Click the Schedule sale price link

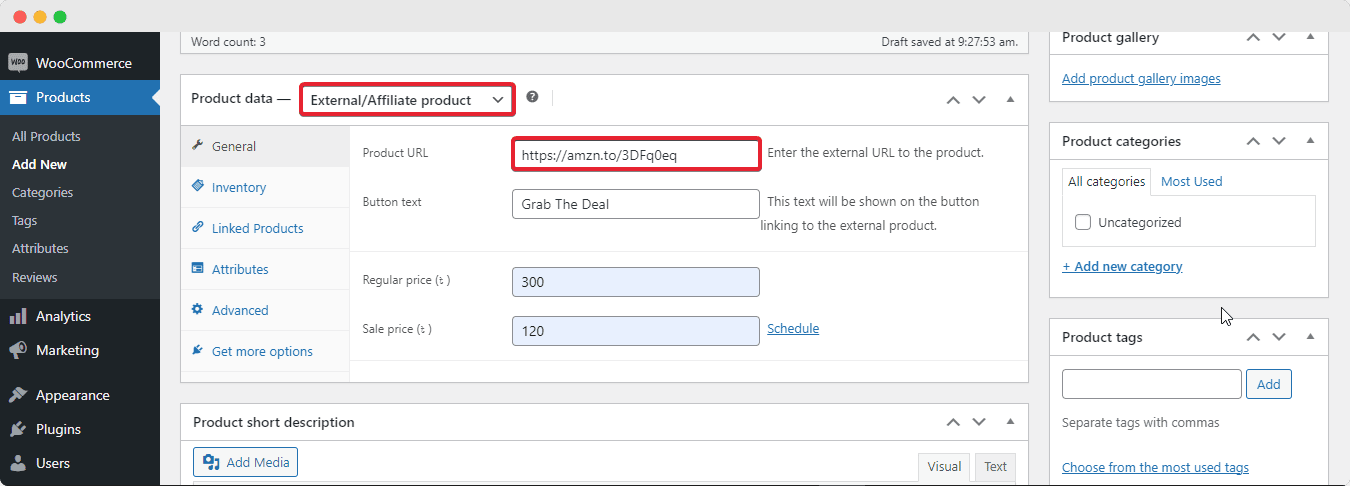click(x=793, y=328)
